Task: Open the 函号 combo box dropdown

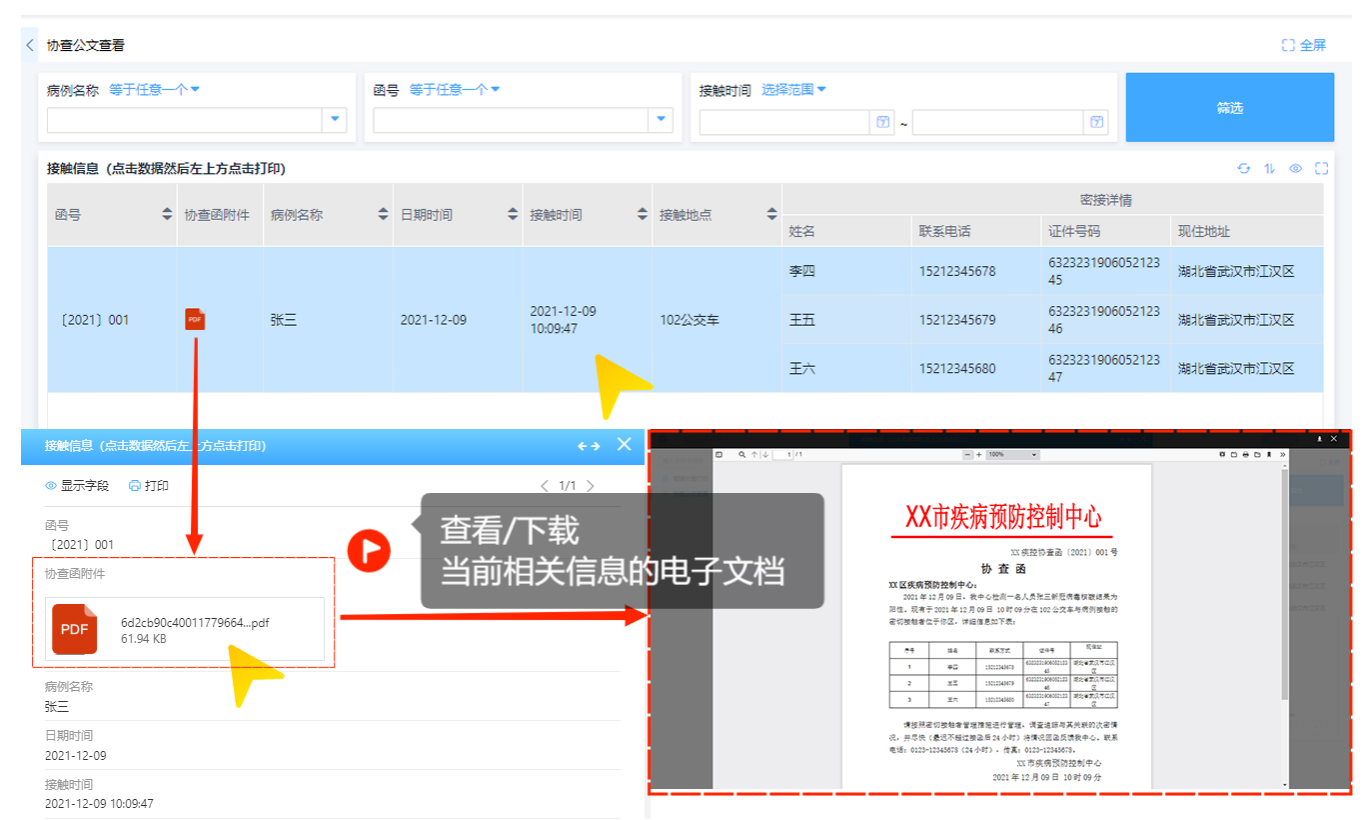Action: point(661,121)
